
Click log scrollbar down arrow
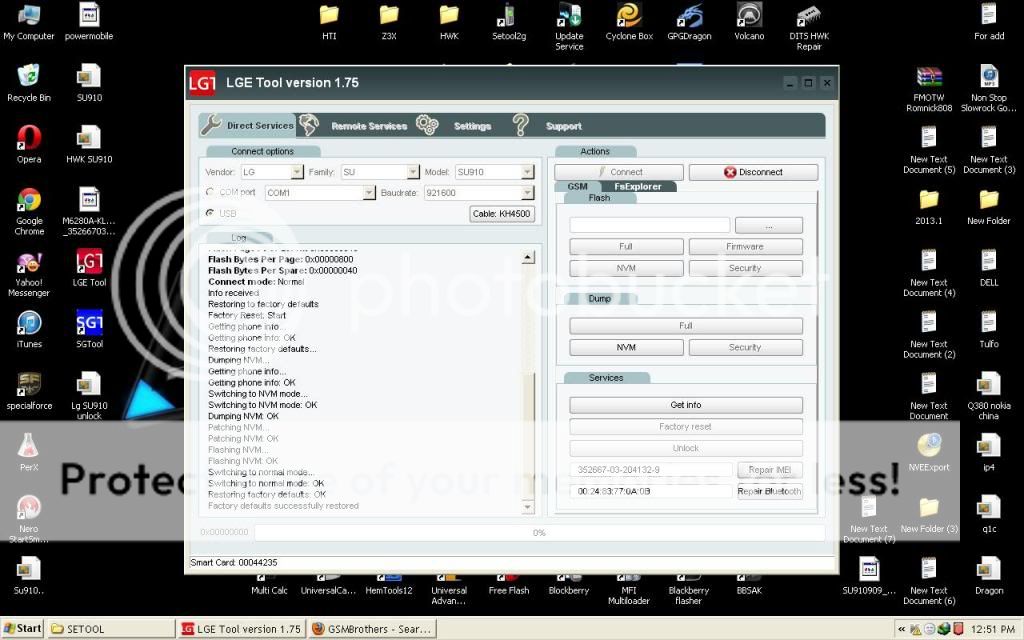528,507
